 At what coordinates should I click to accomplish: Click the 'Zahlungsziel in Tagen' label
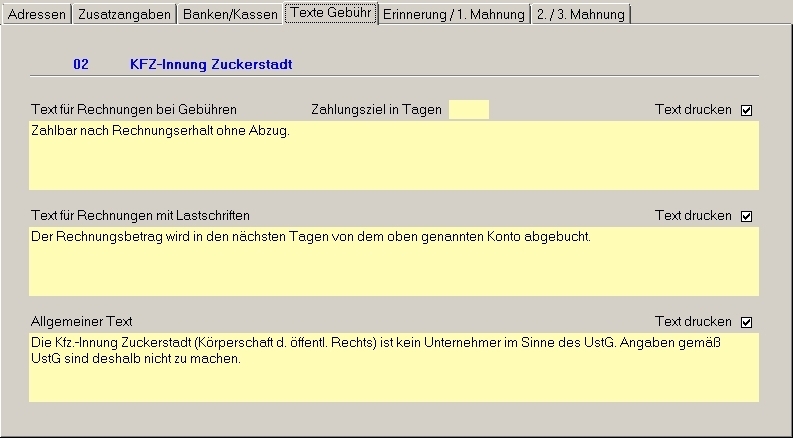(x=376, y=110)
